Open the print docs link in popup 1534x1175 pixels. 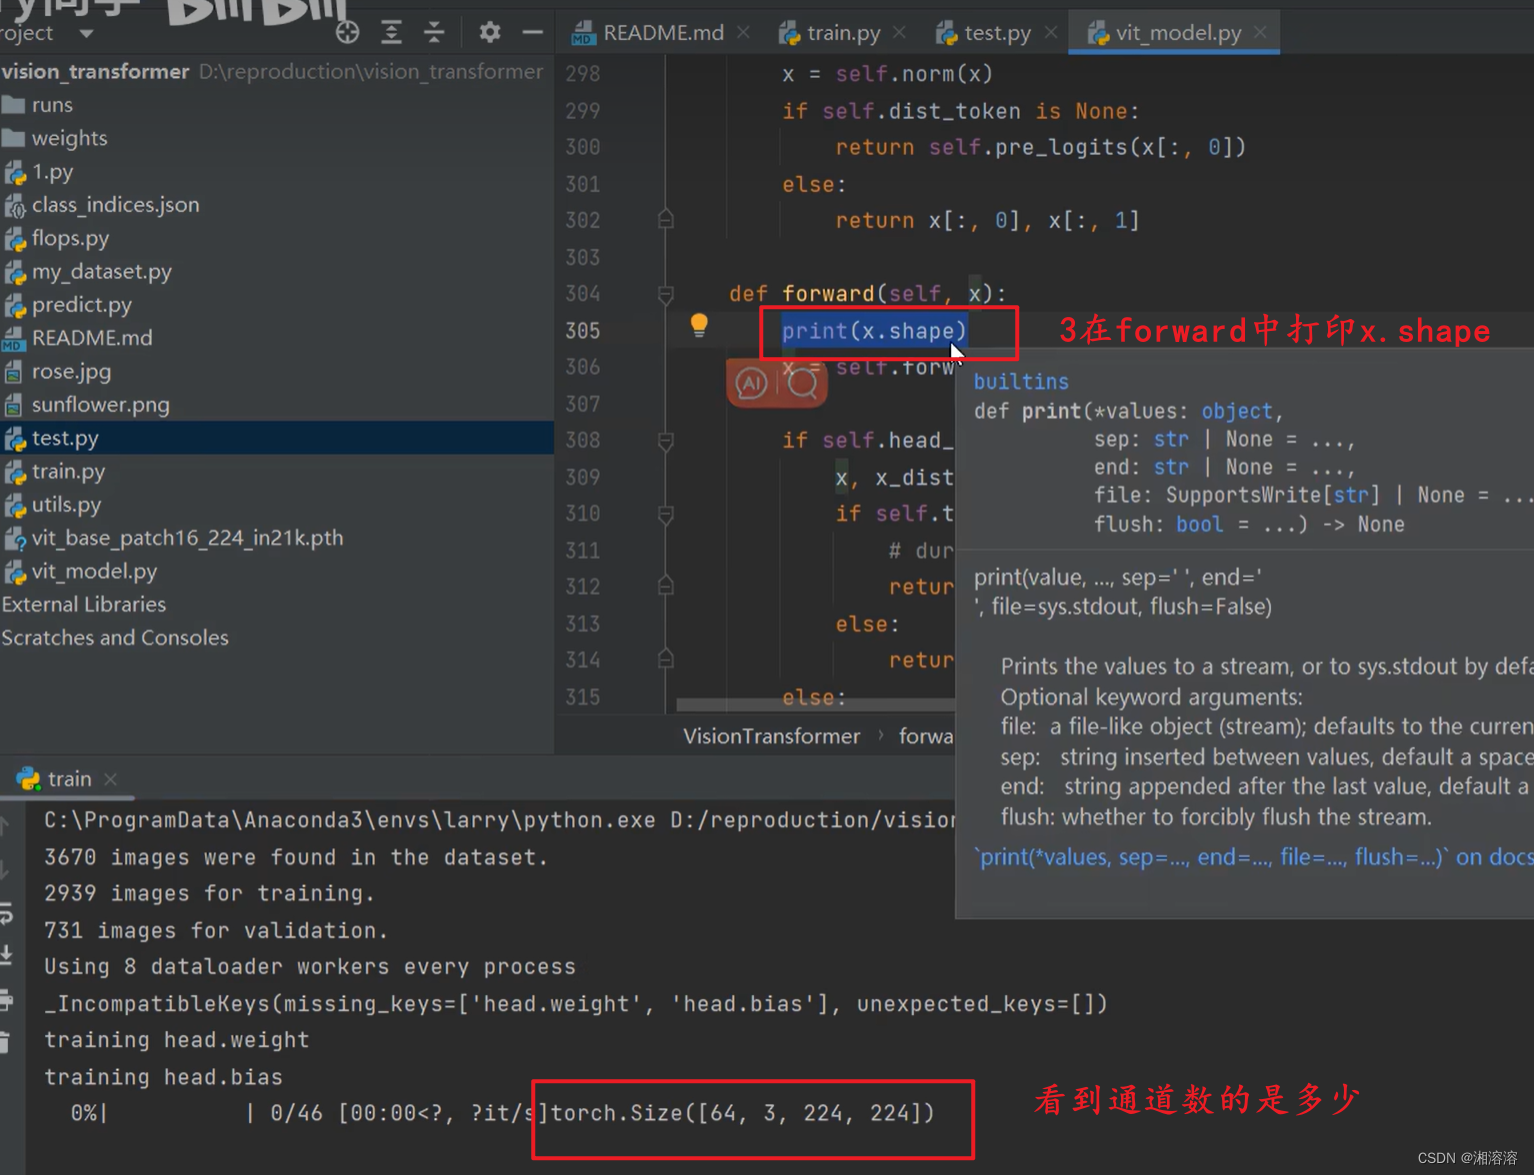pyautogui.click(x=1255, y=857)
